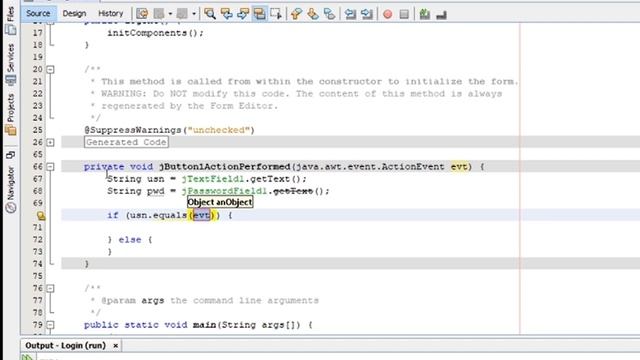The width and height of the screenshot is (640, 360).
Task: Click @SuppressWarnings annotation on line 25
Action: (x=133, y=130)
